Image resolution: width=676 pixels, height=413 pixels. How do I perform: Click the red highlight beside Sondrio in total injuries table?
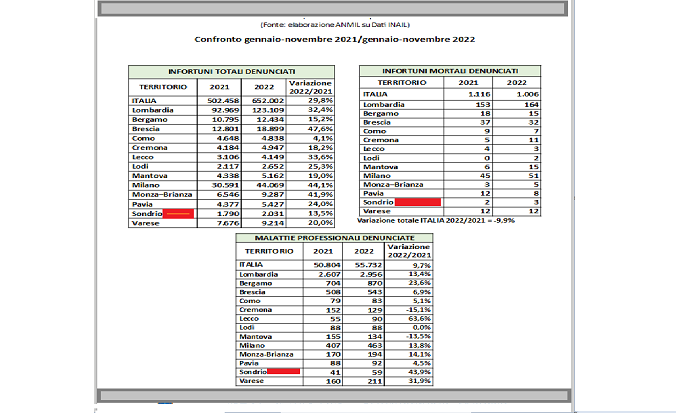[x=177, y=214]
